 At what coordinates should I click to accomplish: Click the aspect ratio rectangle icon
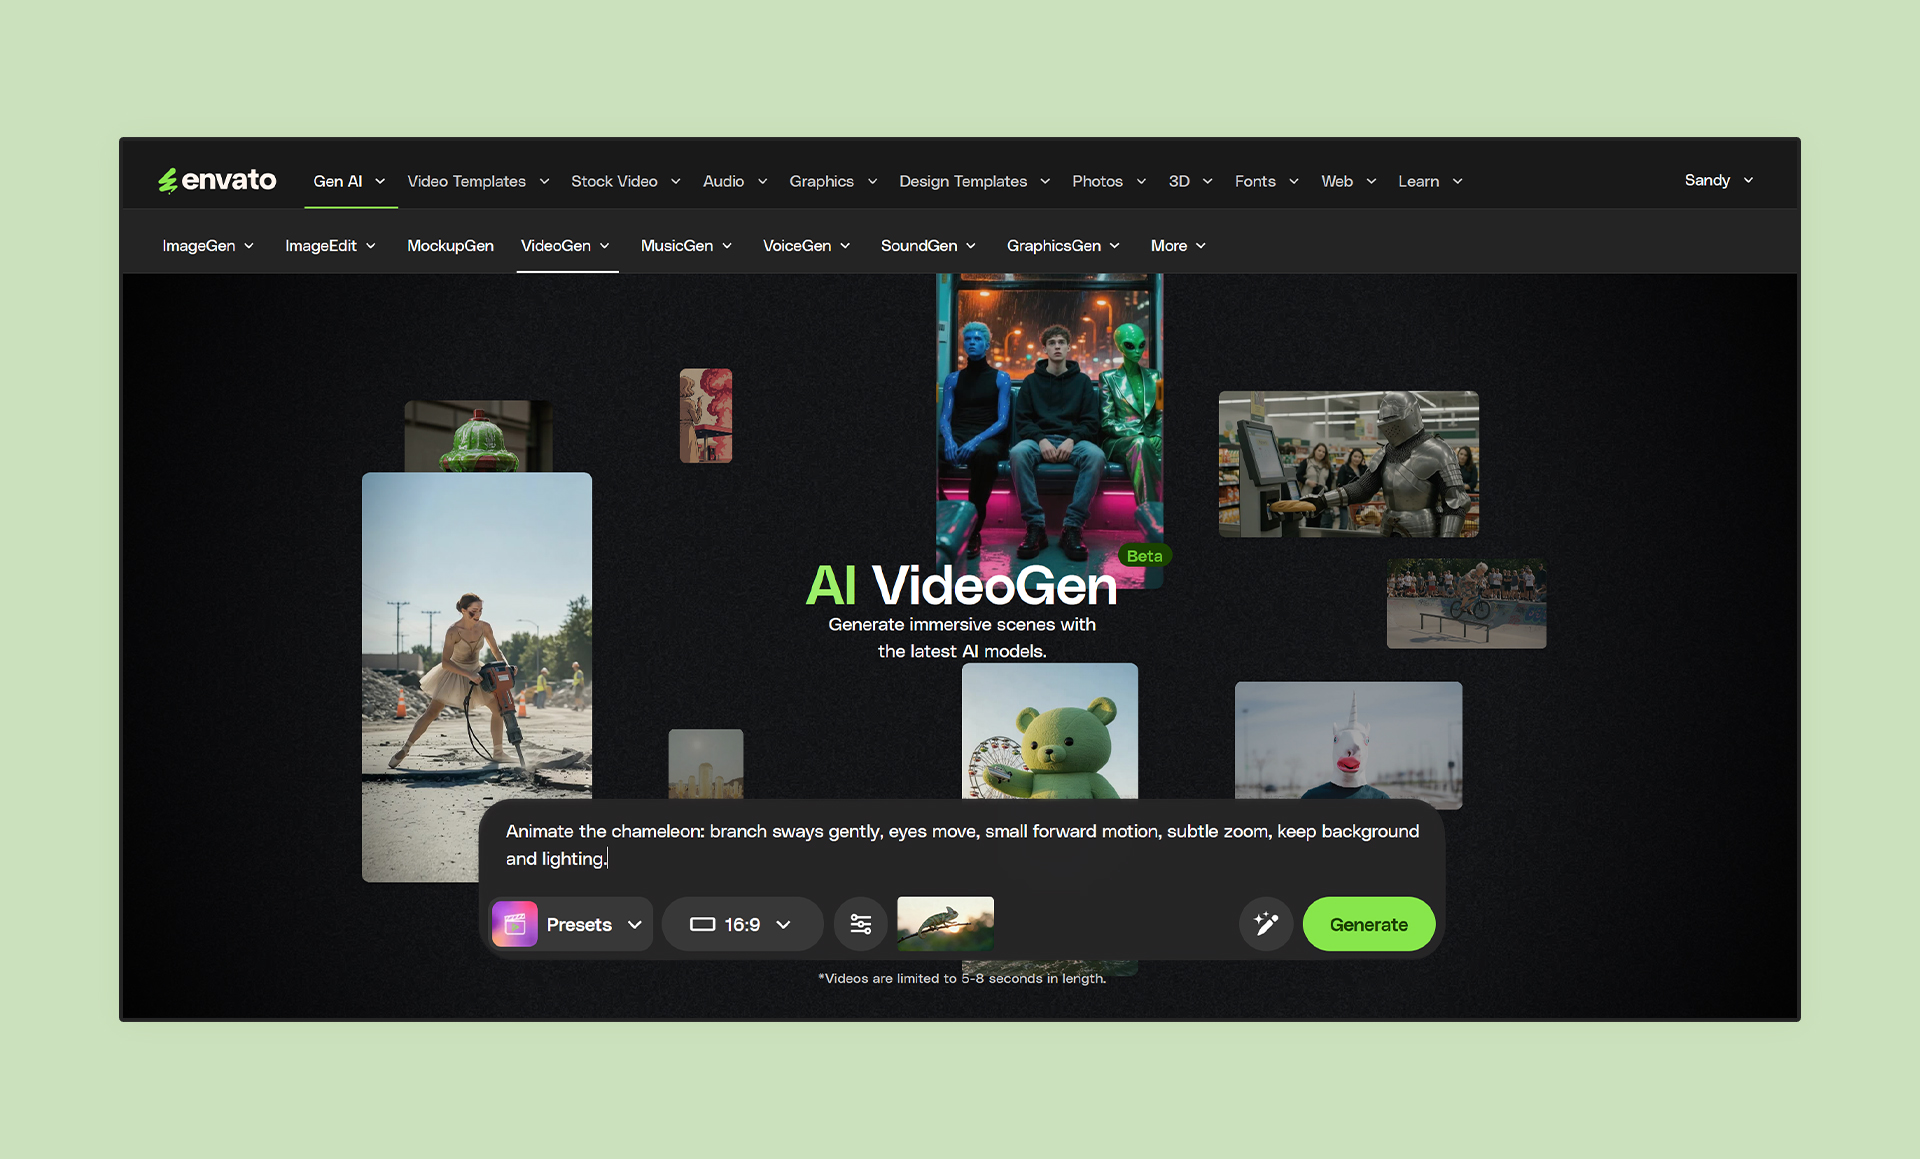point(702,924)
